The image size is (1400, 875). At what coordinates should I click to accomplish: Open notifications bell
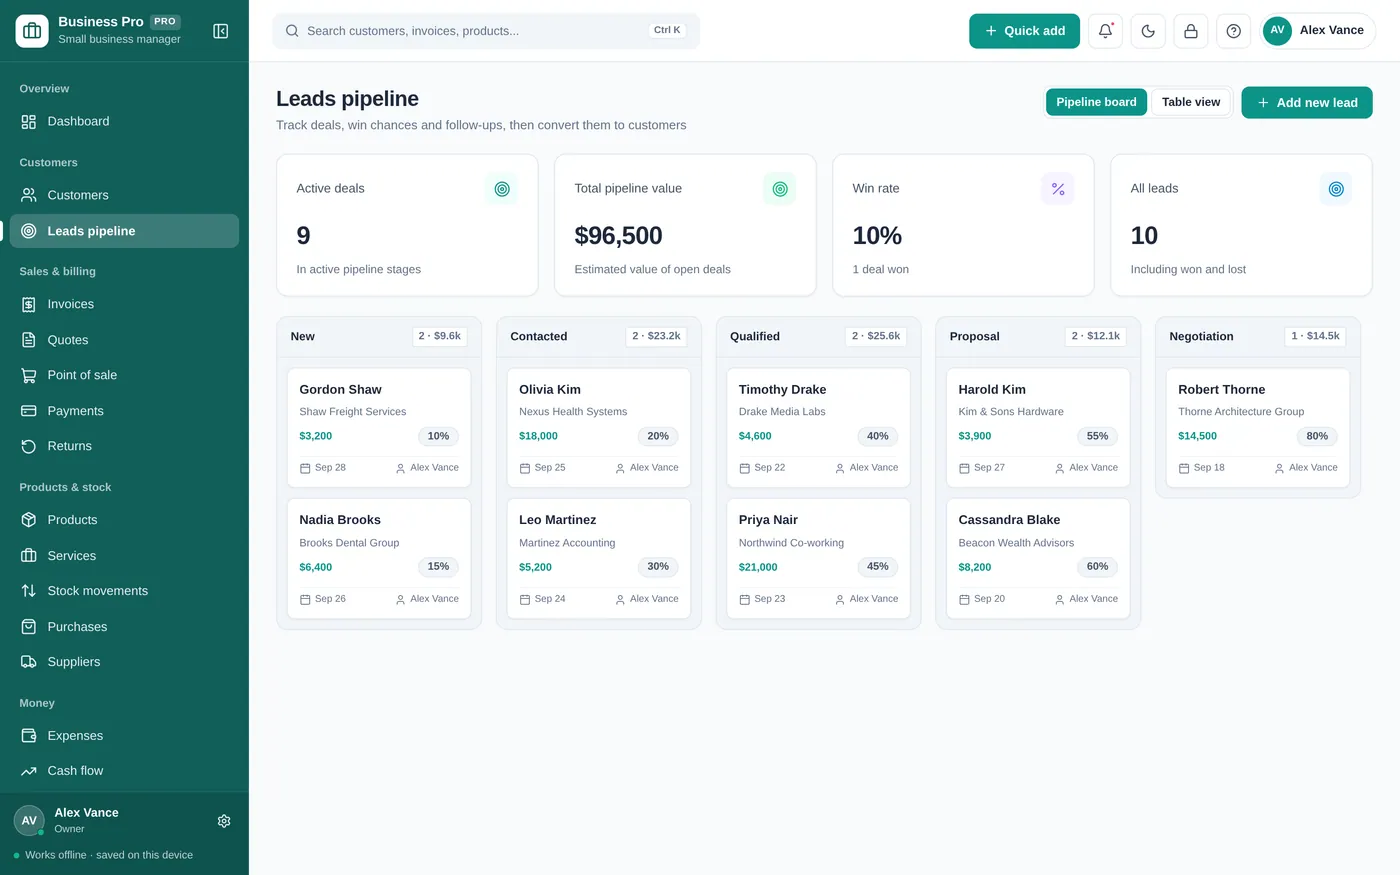click(x=1105, y=31)
